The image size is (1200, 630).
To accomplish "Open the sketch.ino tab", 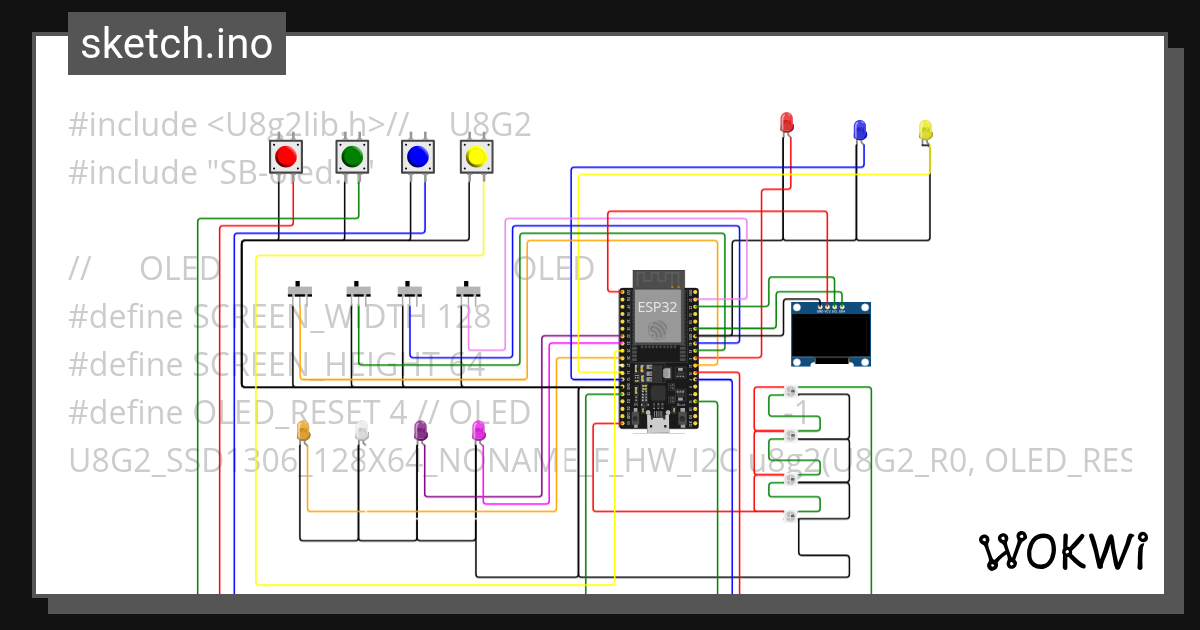I will coord(176,43).
